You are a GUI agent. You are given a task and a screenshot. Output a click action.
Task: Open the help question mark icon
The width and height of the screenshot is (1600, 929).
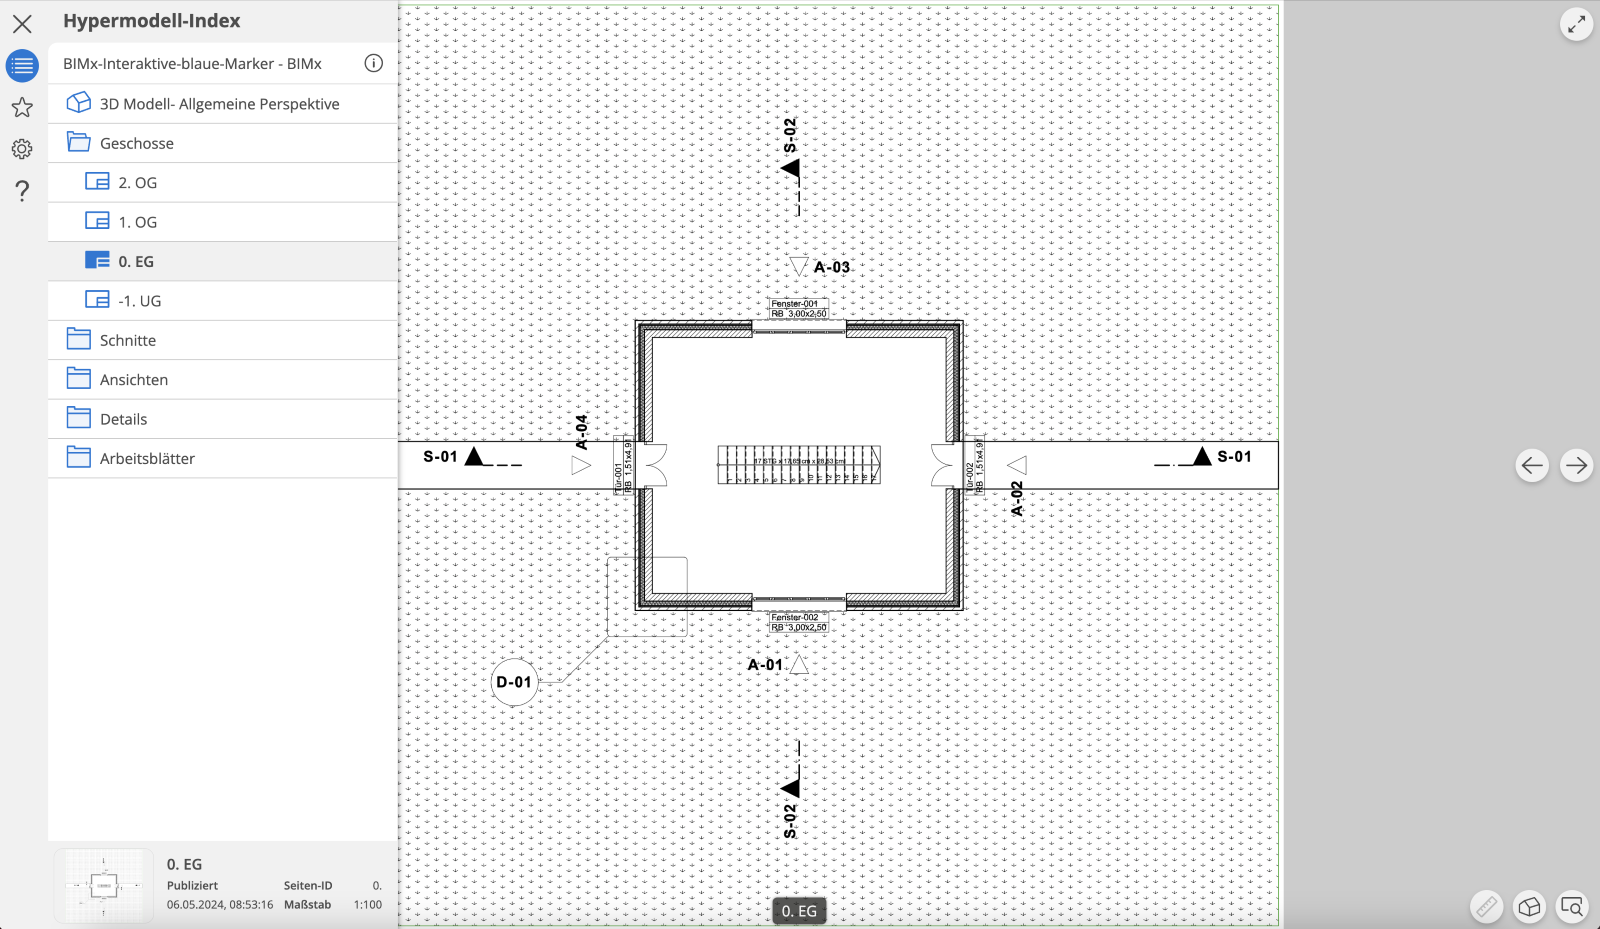[22, 191]
